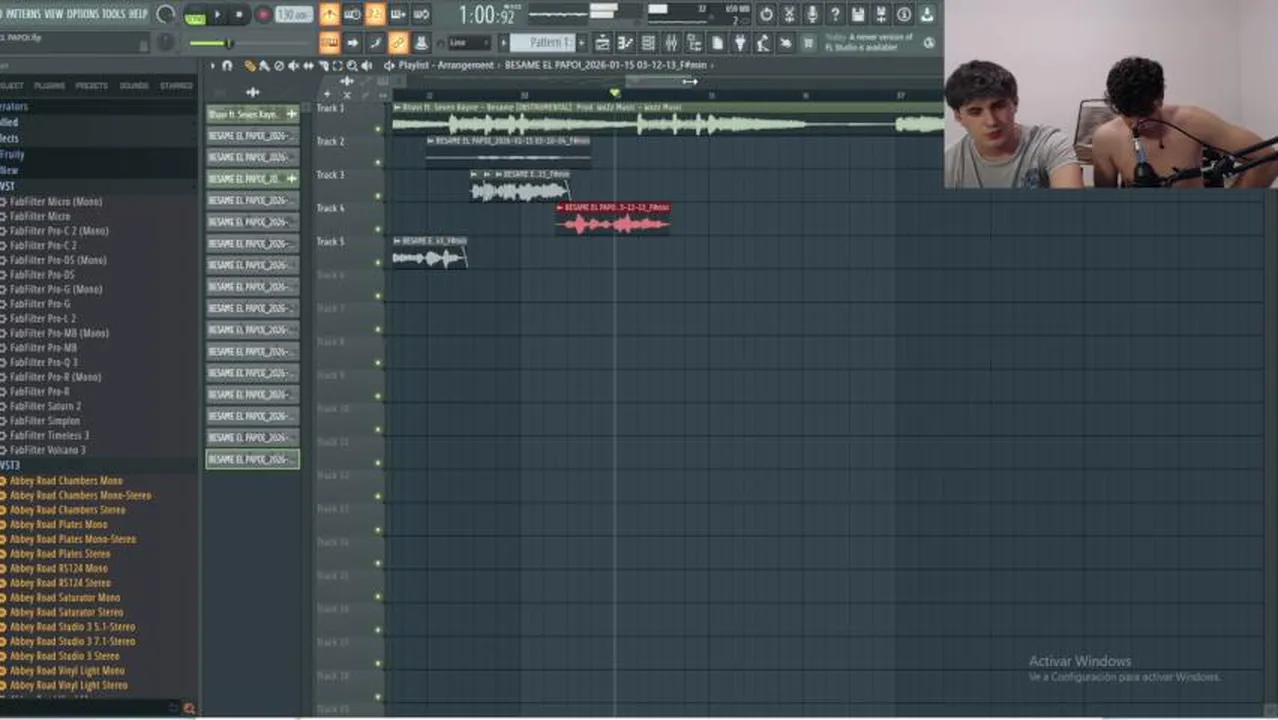This screenshot has width=1278, height=720.
Task: Click the Track 2 label
Action: click(330, 142)
